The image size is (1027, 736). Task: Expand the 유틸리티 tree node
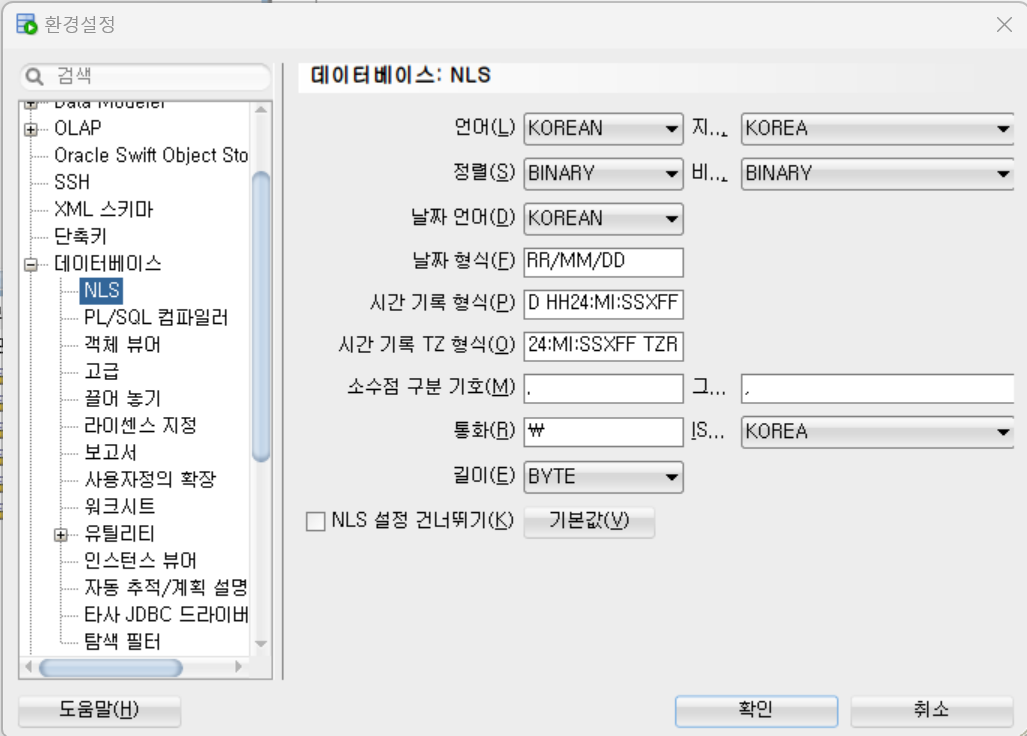pyautogui.click(x=60, y=535)
